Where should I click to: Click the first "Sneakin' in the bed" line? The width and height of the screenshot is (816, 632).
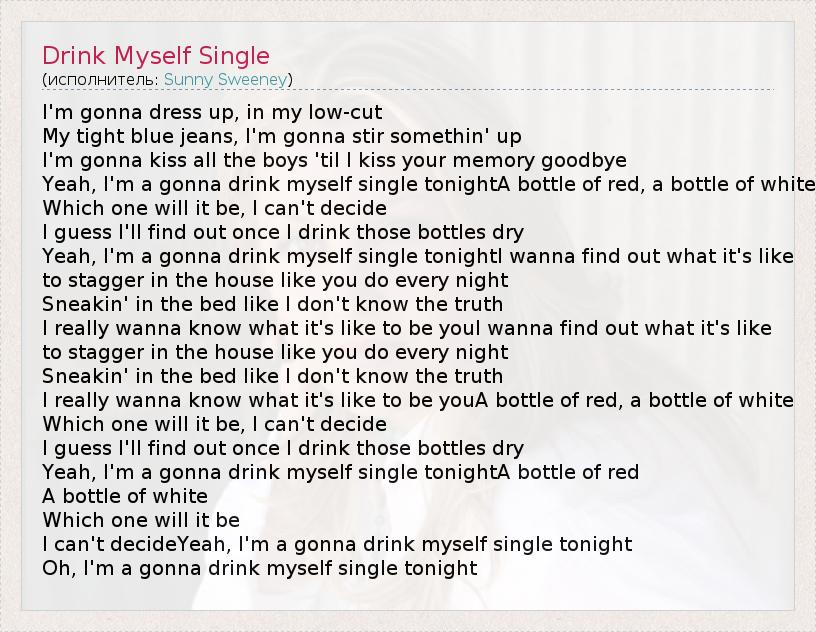273,304
